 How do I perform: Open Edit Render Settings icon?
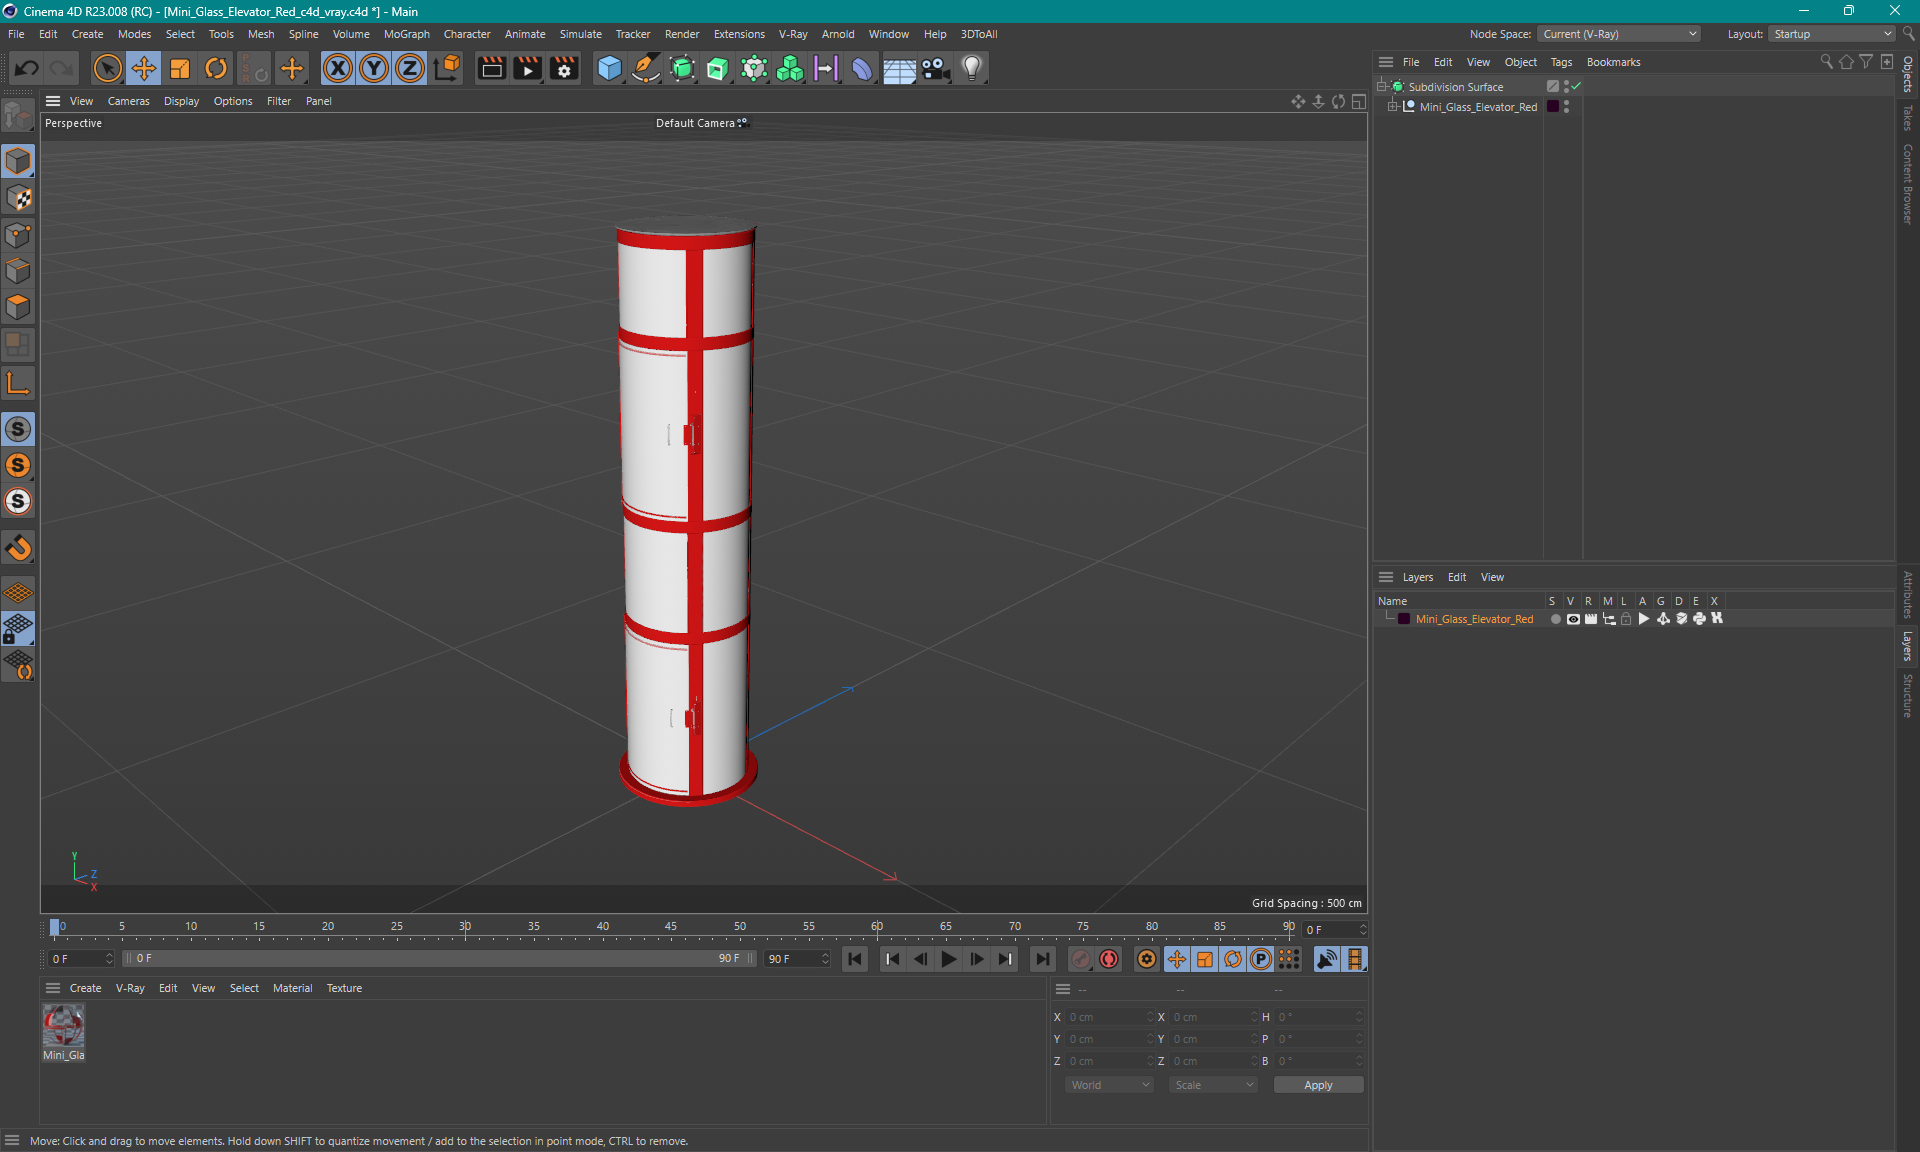point(565,68)
